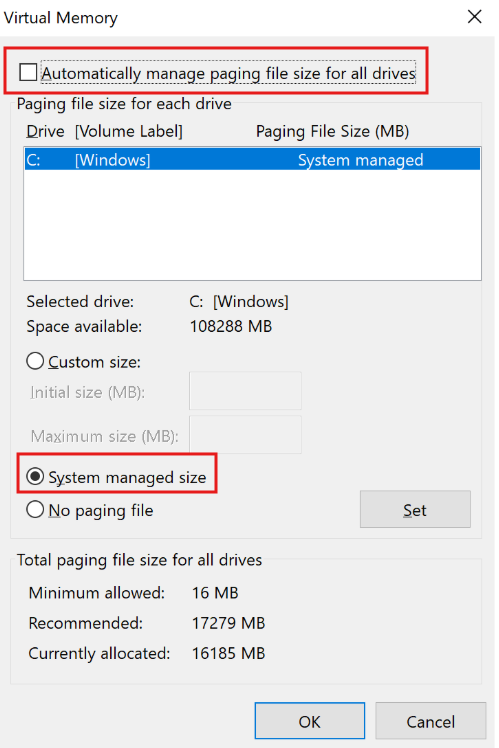
Task: Click the Virtual Memory title bar text
Action: 61,18
